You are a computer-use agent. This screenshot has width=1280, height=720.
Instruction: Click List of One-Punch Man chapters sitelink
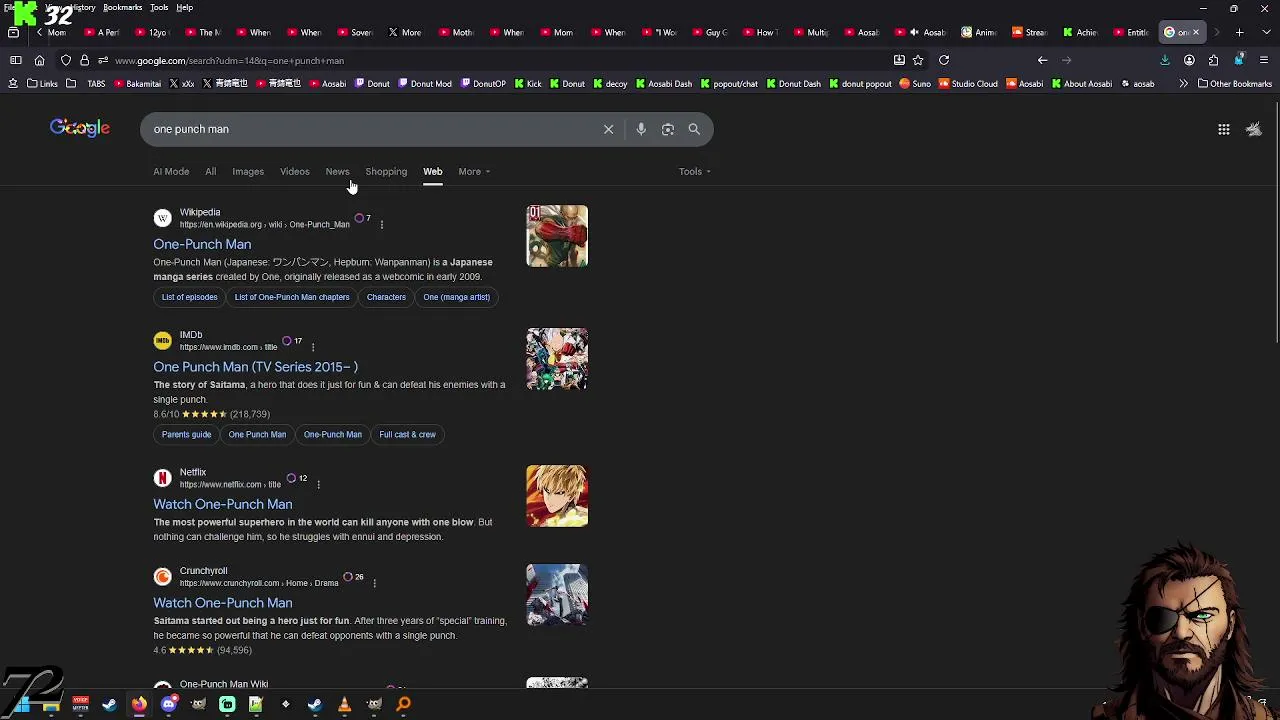(x=291, y=297)
